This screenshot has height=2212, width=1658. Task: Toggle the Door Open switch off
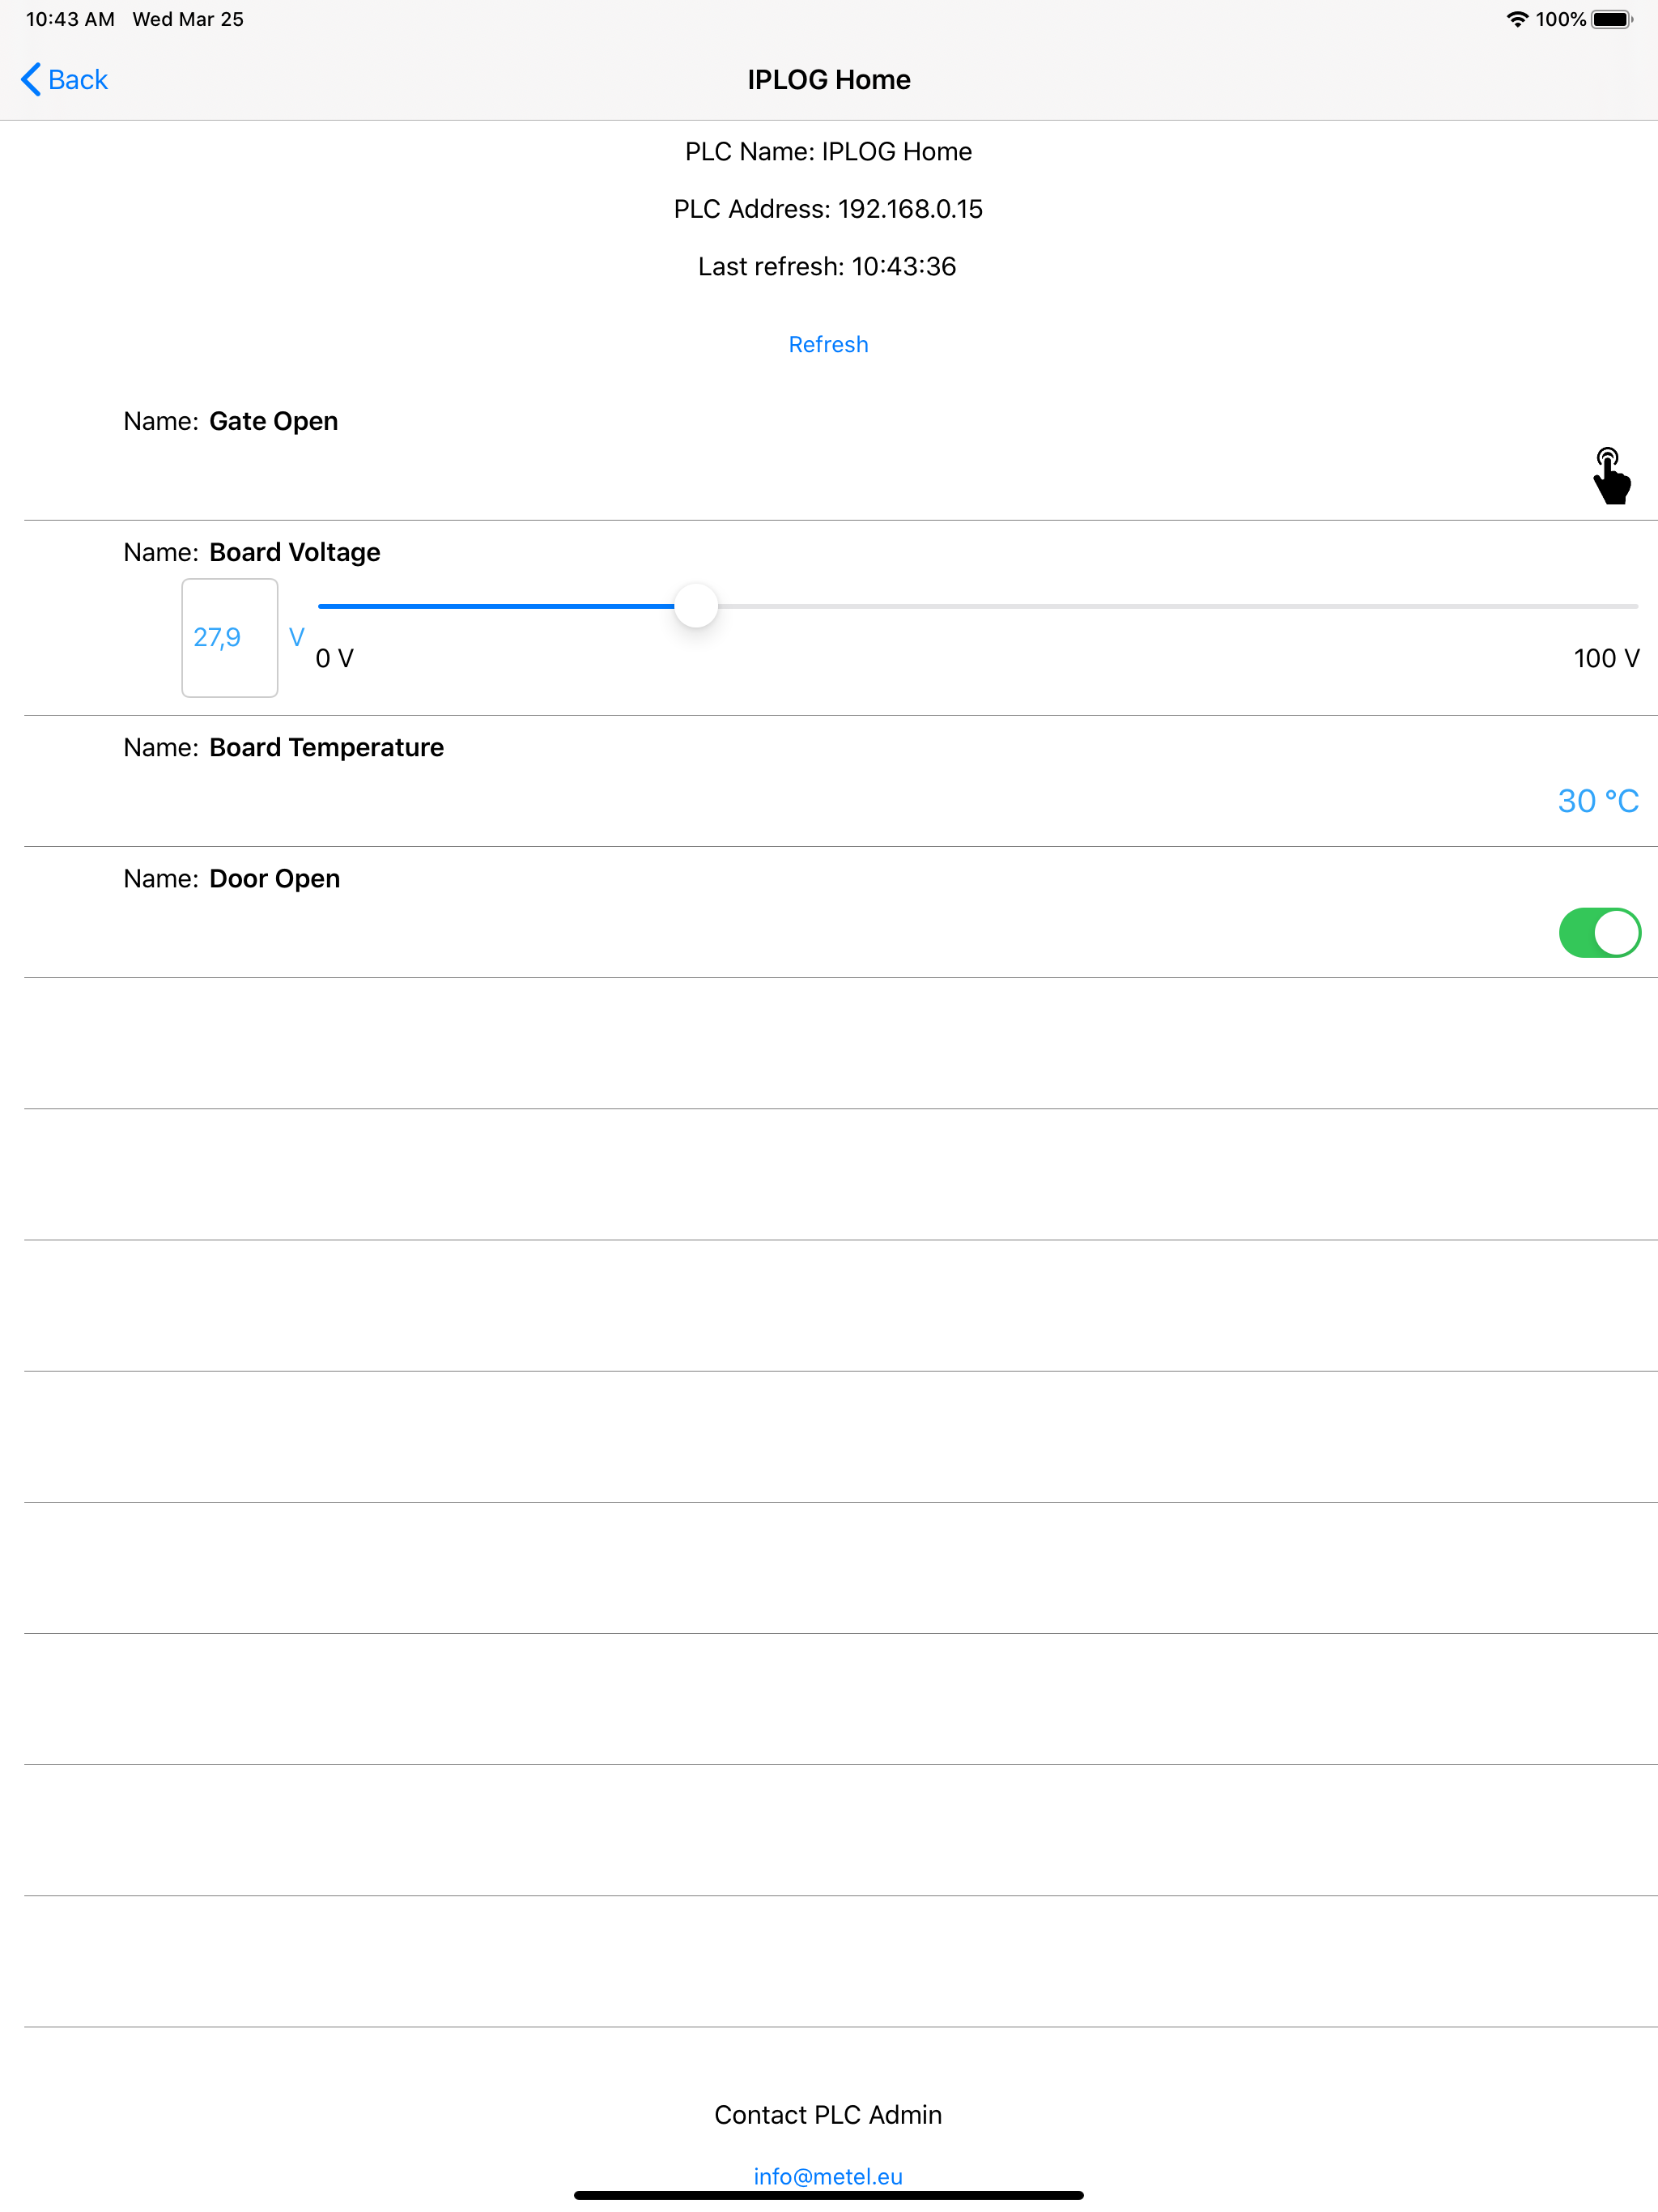1599,932
